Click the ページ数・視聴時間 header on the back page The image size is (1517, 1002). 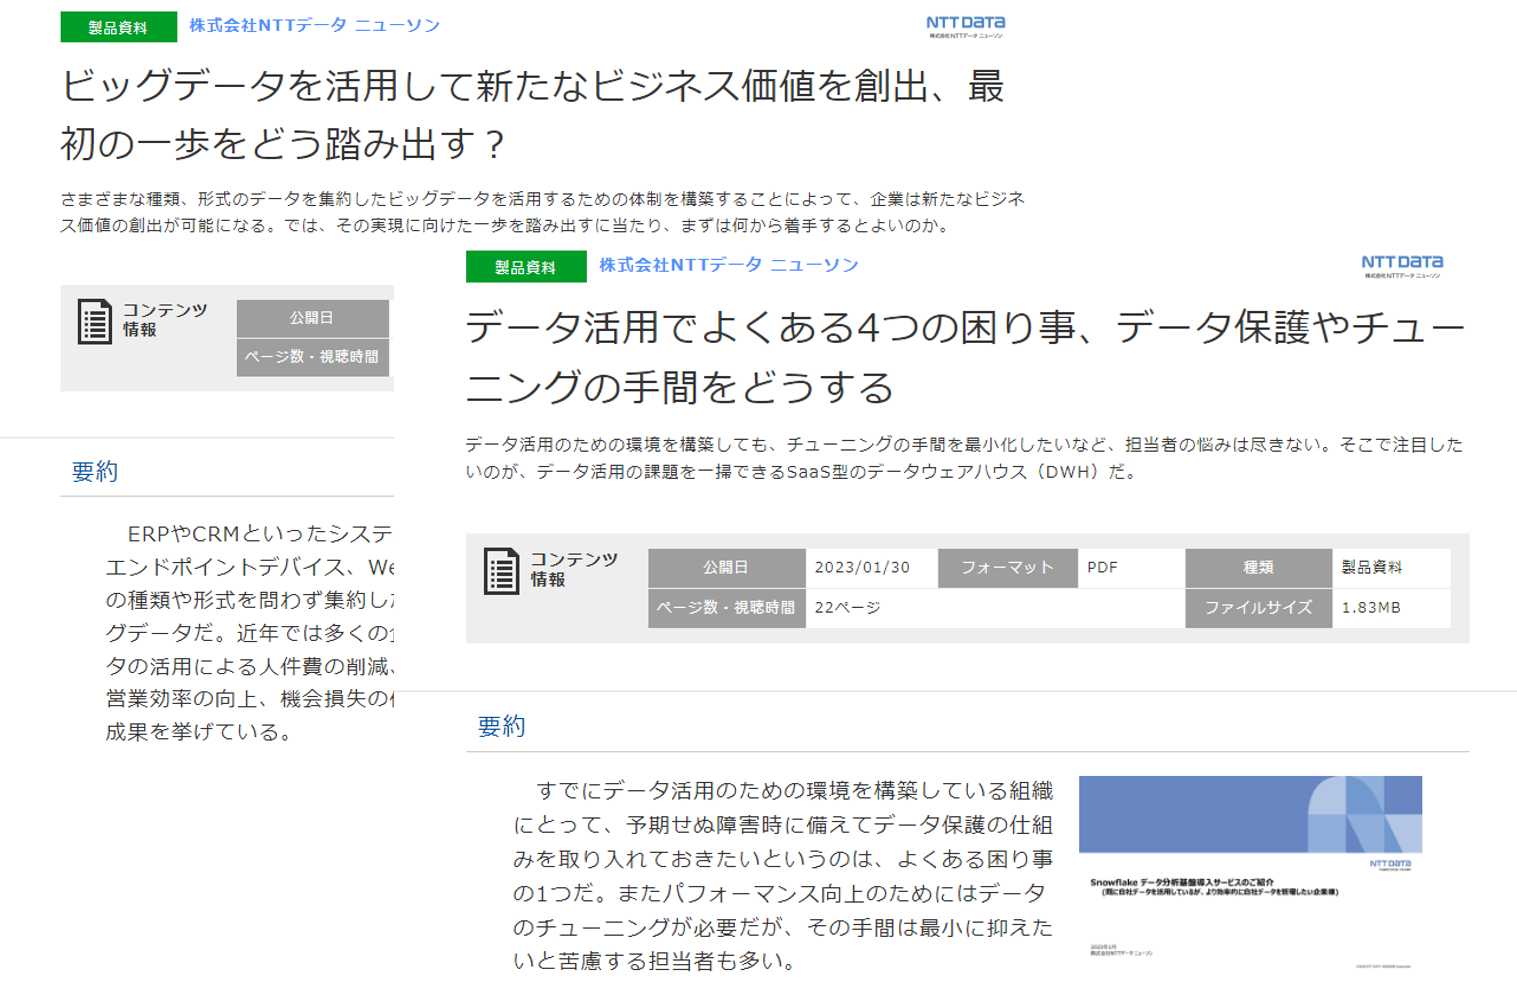pyautogui.click(x=312, y=356)
